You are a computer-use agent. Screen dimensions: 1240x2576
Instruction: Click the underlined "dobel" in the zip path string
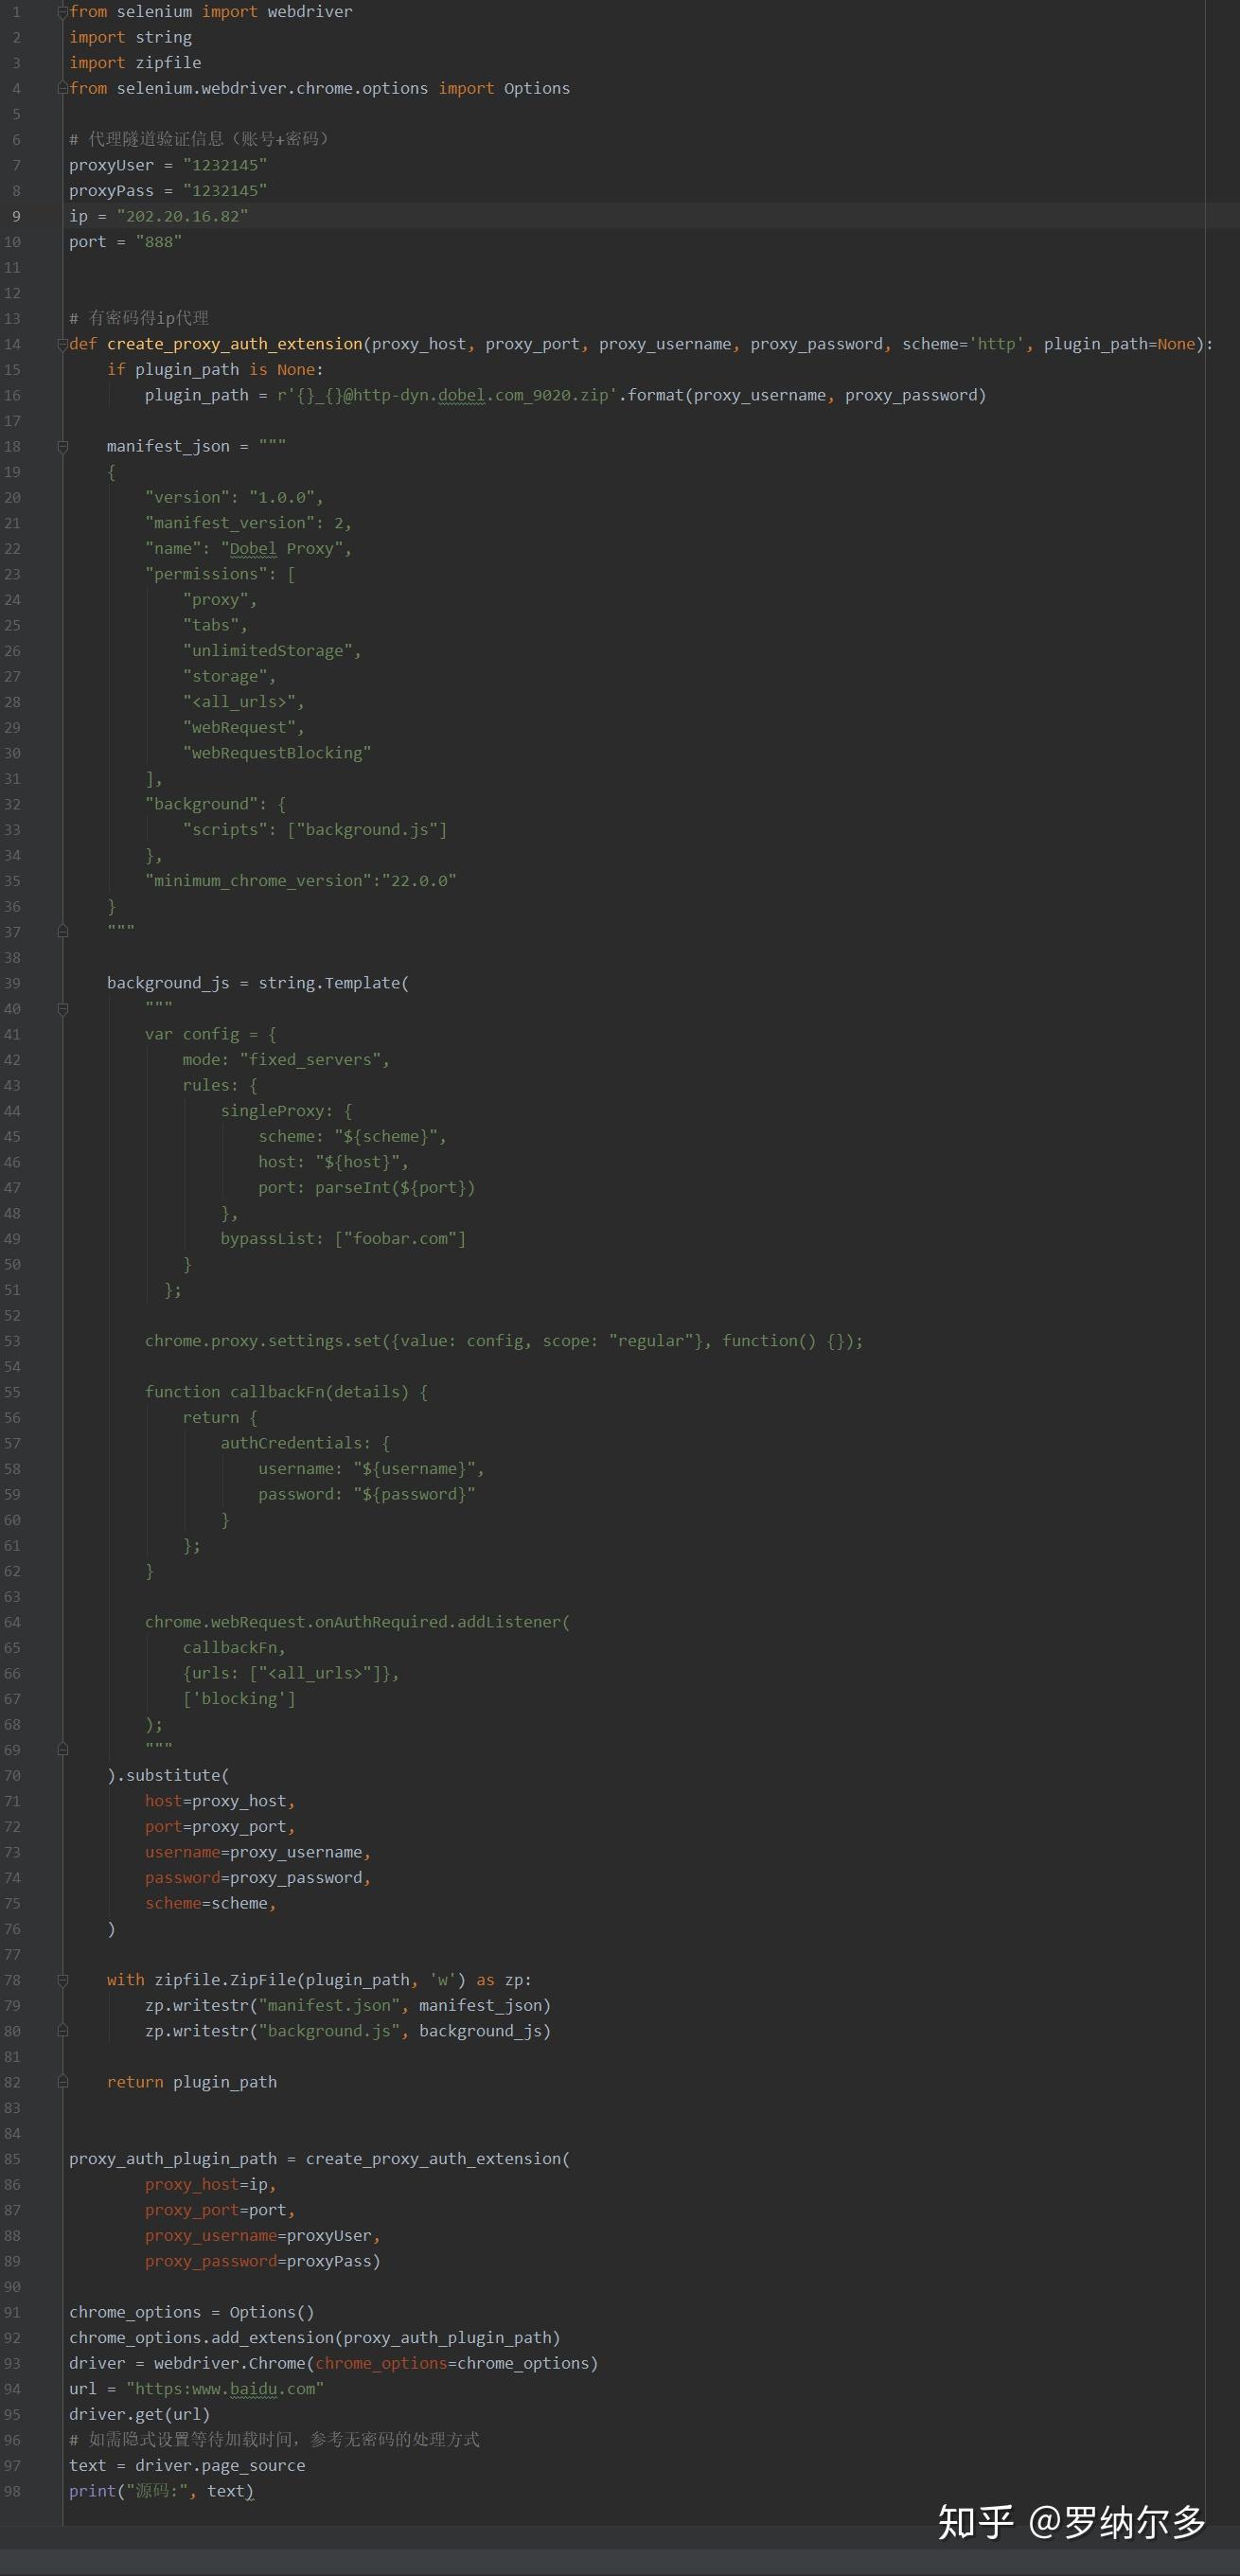[x=461, y=395]
